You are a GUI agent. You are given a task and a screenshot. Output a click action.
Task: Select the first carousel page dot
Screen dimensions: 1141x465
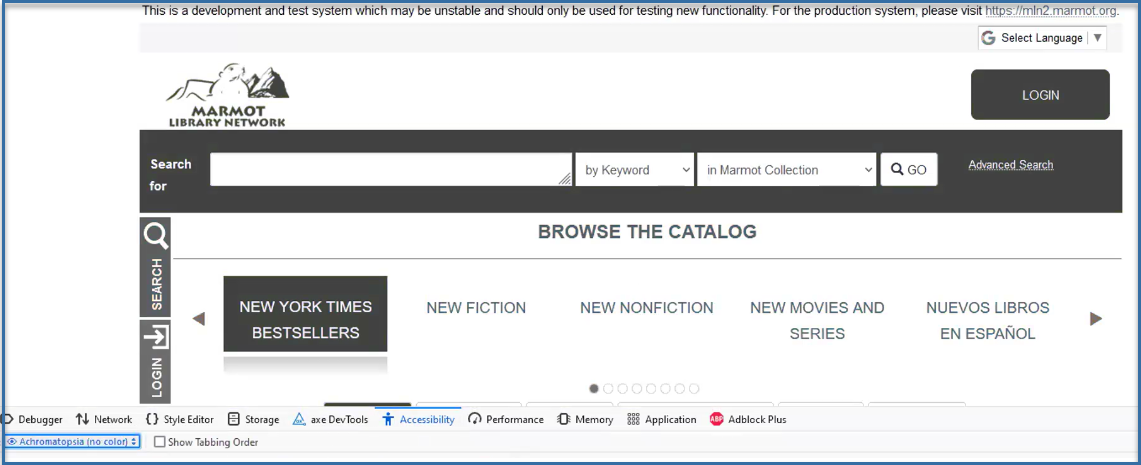point(594,389)
